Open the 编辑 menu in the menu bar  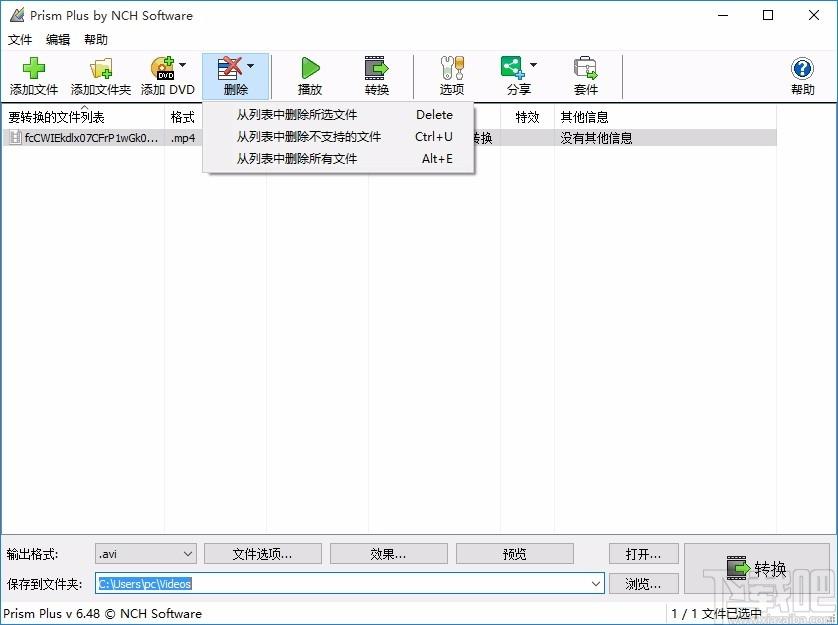[58, 40]
